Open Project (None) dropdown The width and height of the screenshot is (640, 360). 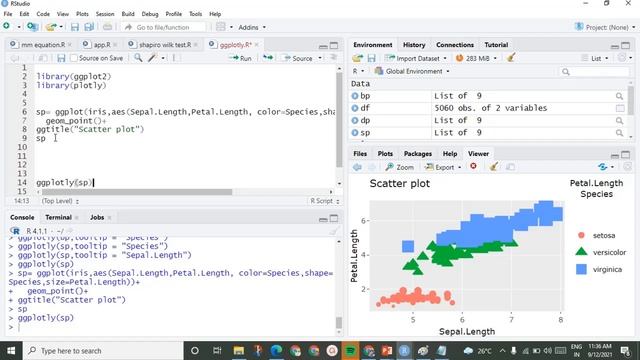(605, 27)
